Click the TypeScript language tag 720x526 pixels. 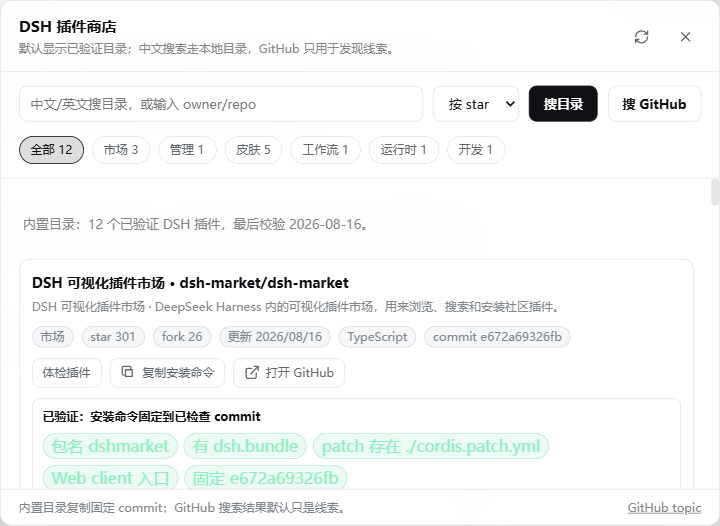[x=377, y=337]
